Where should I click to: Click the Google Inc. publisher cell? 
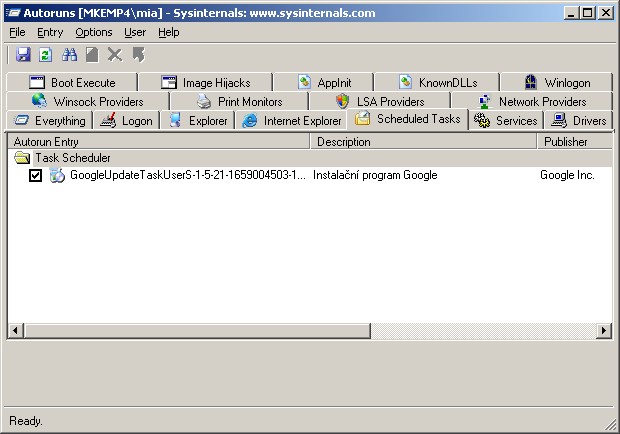point(567,175)
